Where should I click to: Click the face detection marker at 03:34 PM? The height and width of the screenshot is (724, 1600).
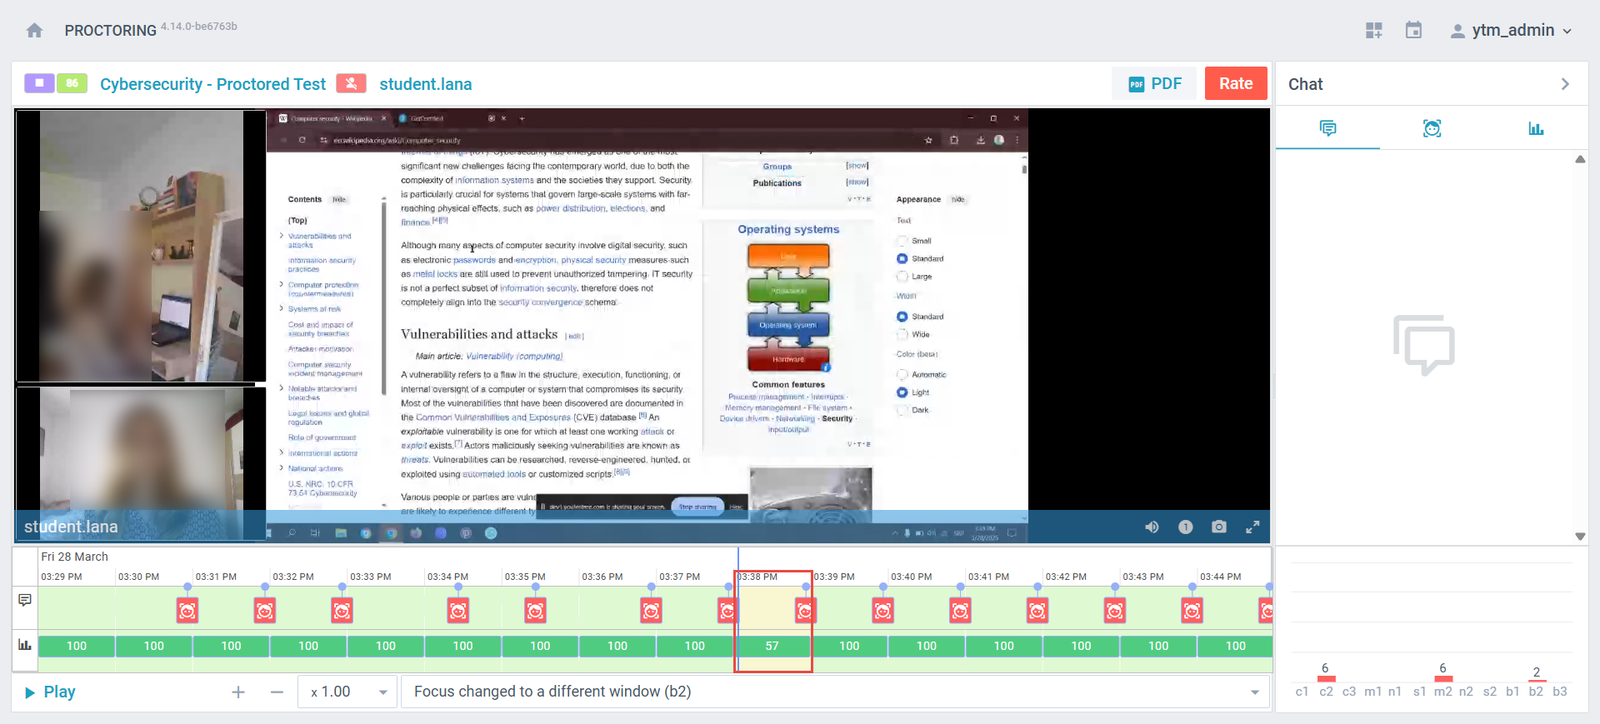tap(458, 610)
